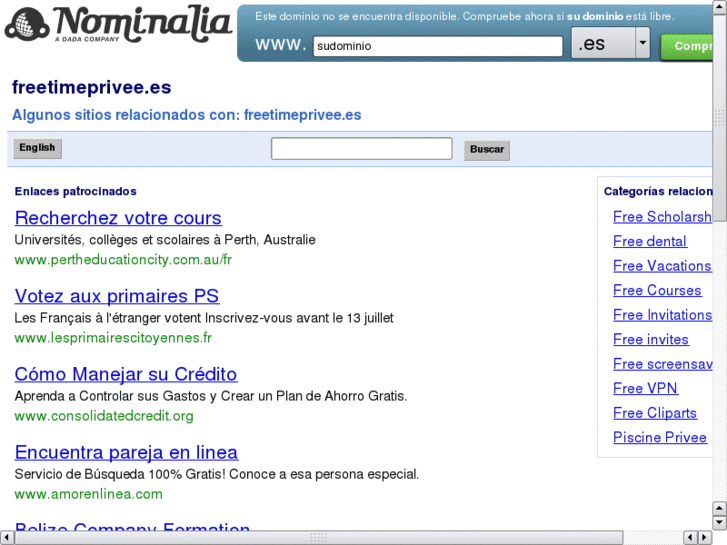
Task: Open the Free dental category link
Action: 650,241
